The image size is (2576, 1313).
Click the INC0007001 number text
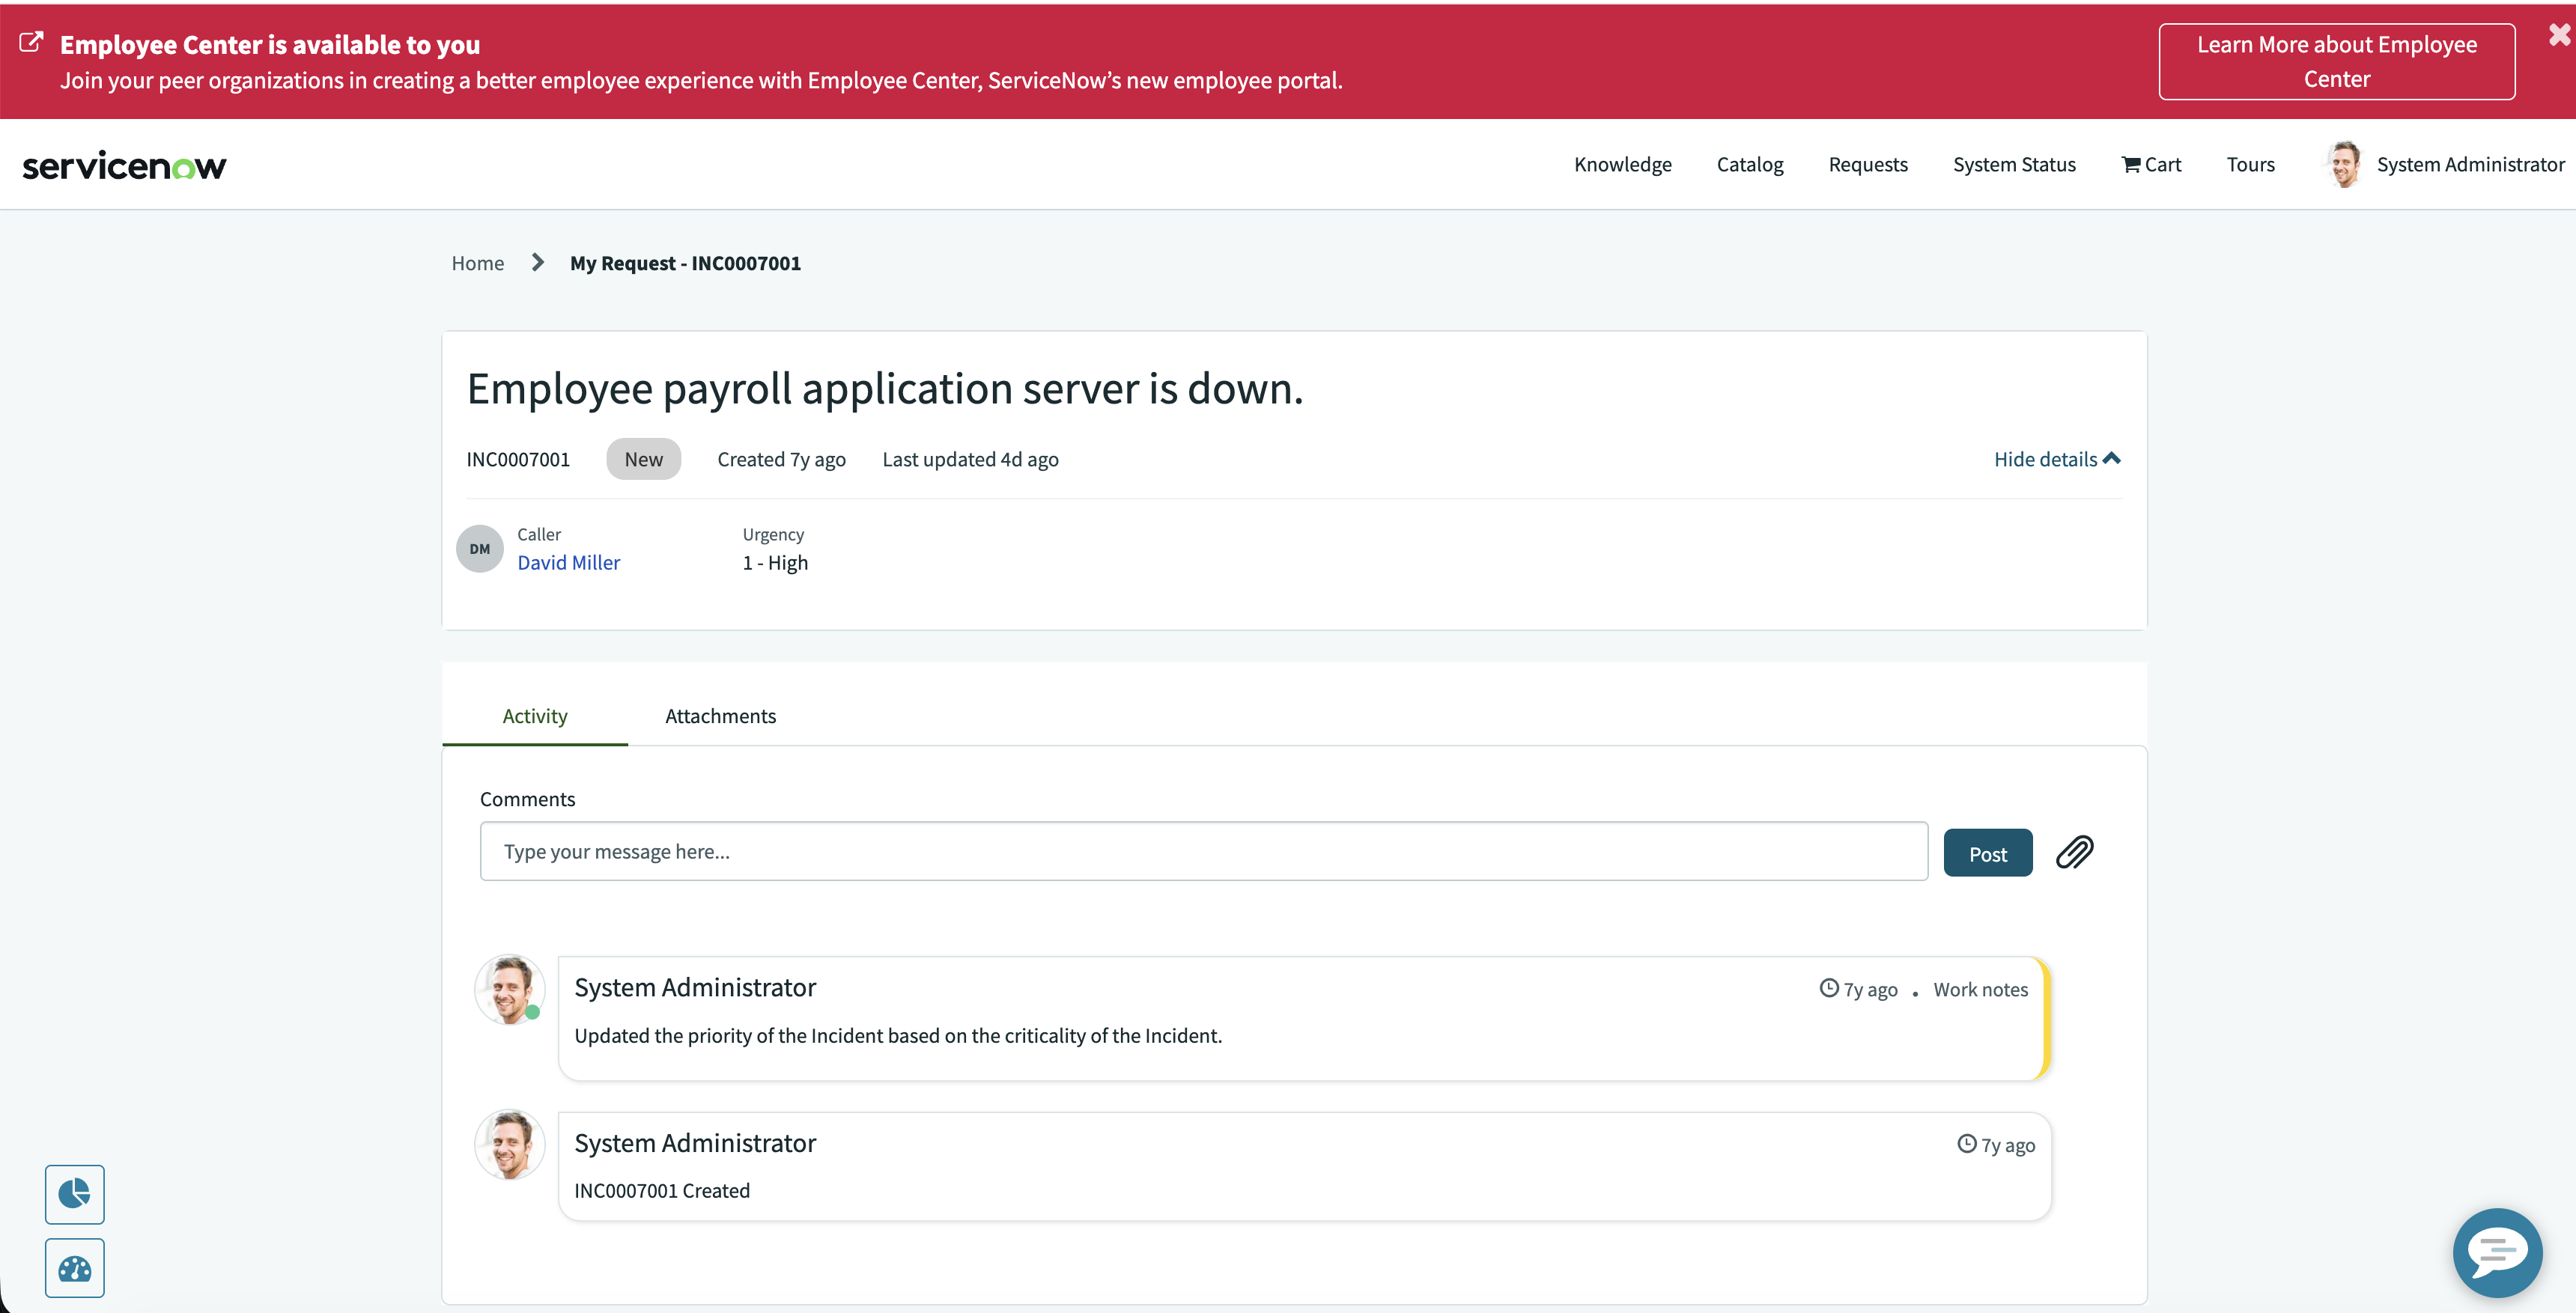pyautogui.click(x=517, y=459)
